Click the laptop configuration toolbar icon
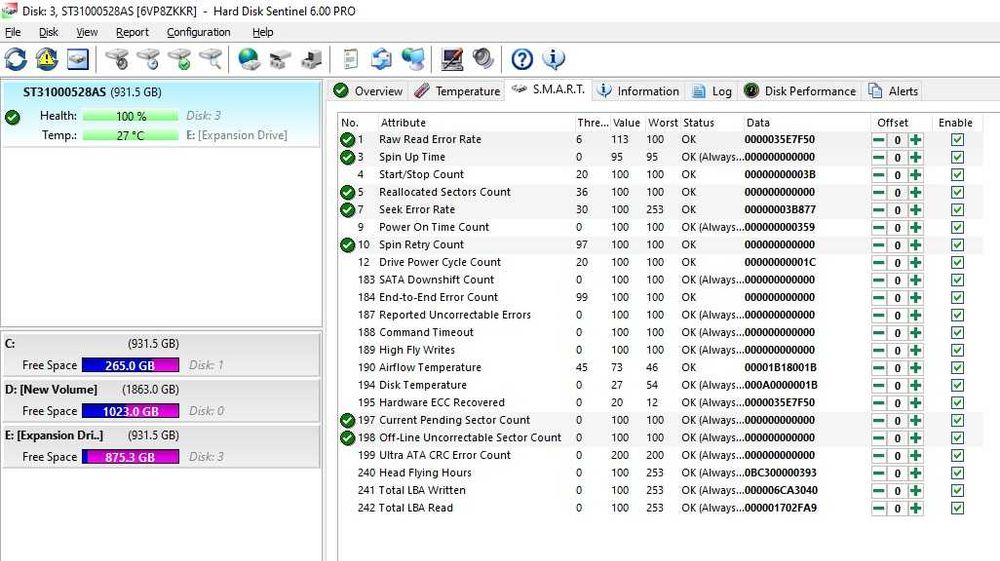Screen dimensions: 1000x561 coord(452,59)
